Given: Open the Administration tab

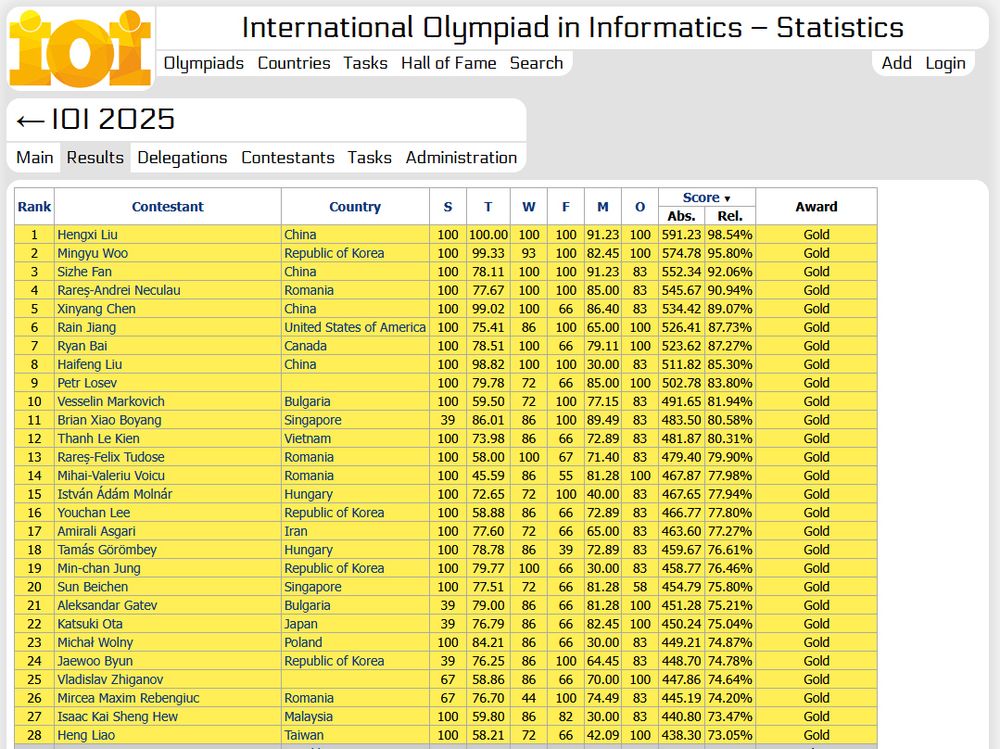Looking at the screenshot, I should [461, 158].
